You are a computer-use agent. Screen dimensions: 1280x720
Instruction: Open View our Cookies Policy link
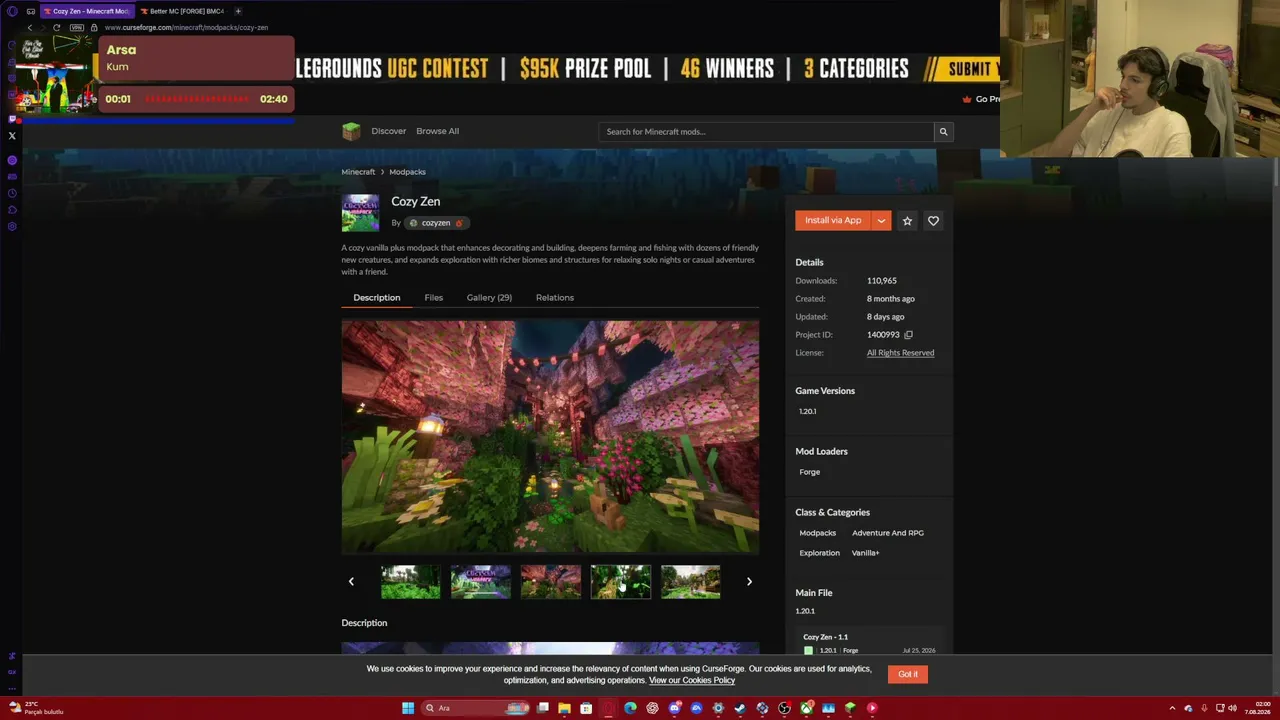coord(692,680)
